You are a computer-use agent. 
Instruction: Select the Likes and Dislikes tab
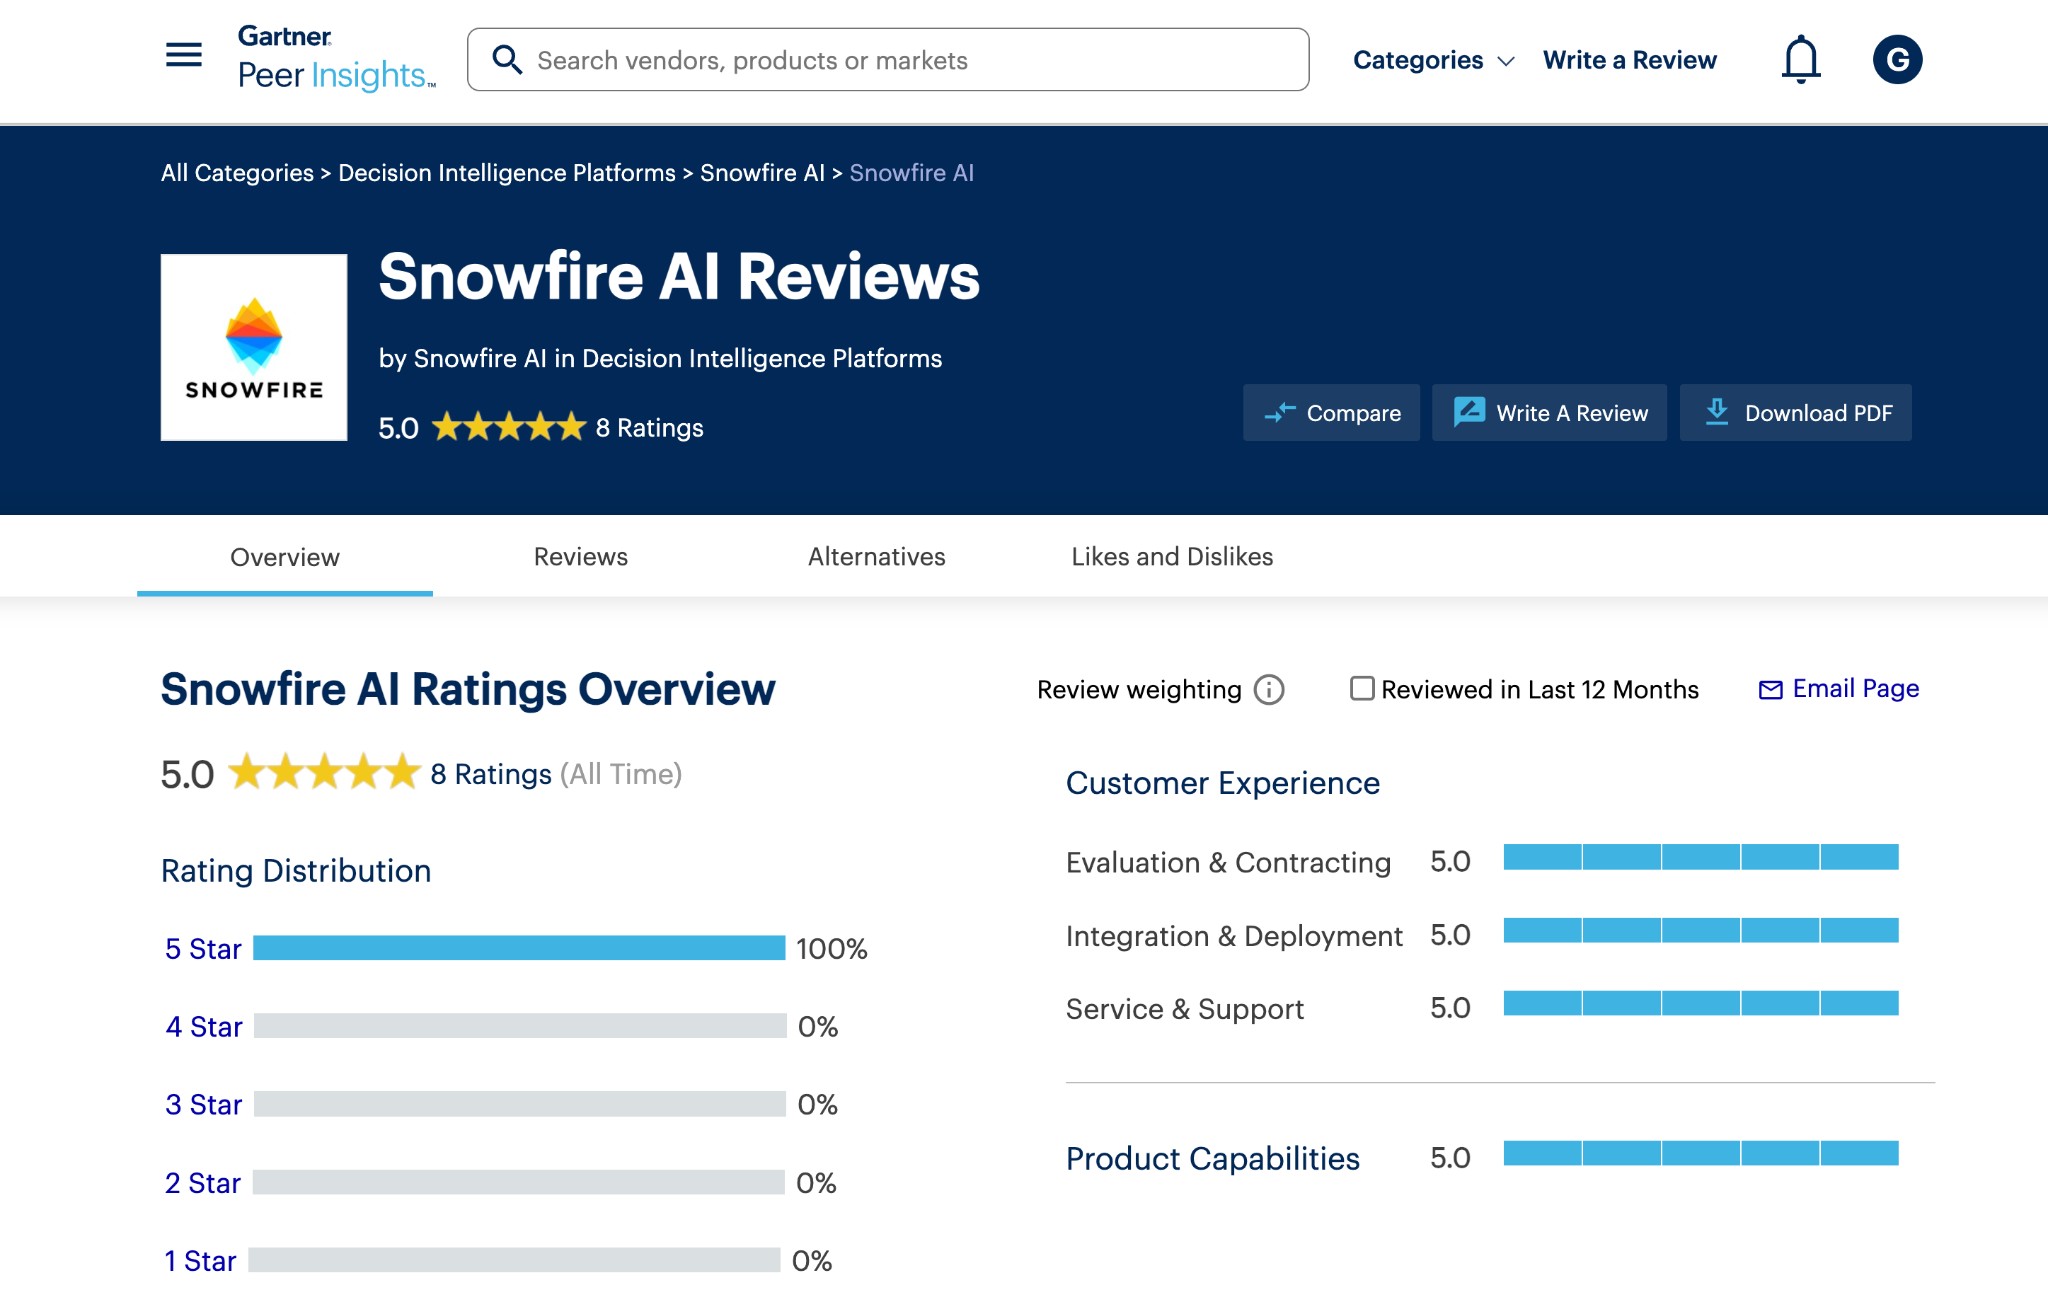(1171, 557)
